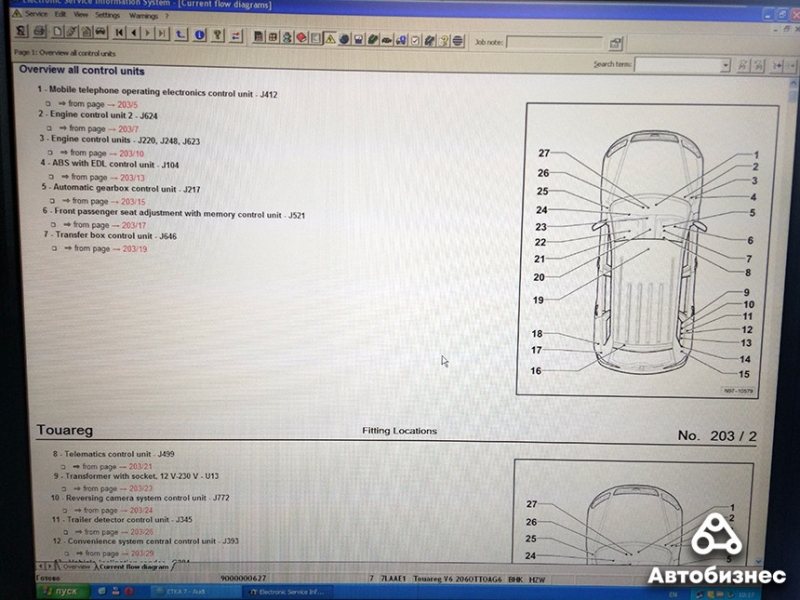The width and height of the screenshot is (800, 600).
Task: Open page link 203/5 for J412
Action: click(128, 105)
